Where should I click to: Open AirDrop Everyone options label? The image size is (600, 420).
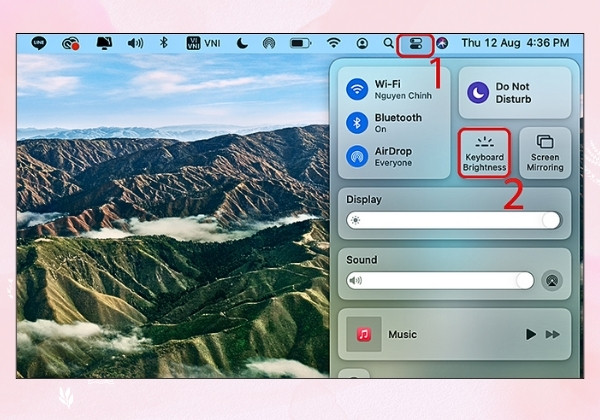(393, 156)
